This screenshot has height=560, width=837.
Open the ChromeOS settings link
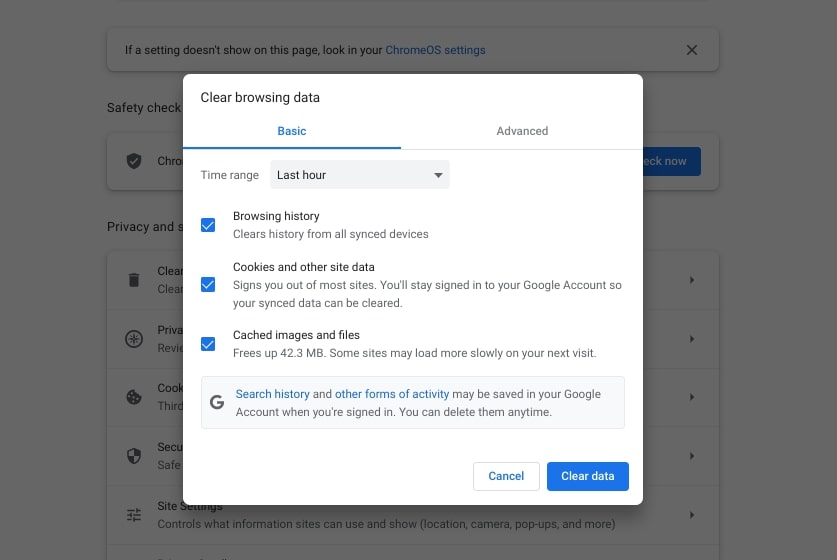point(435,50)
